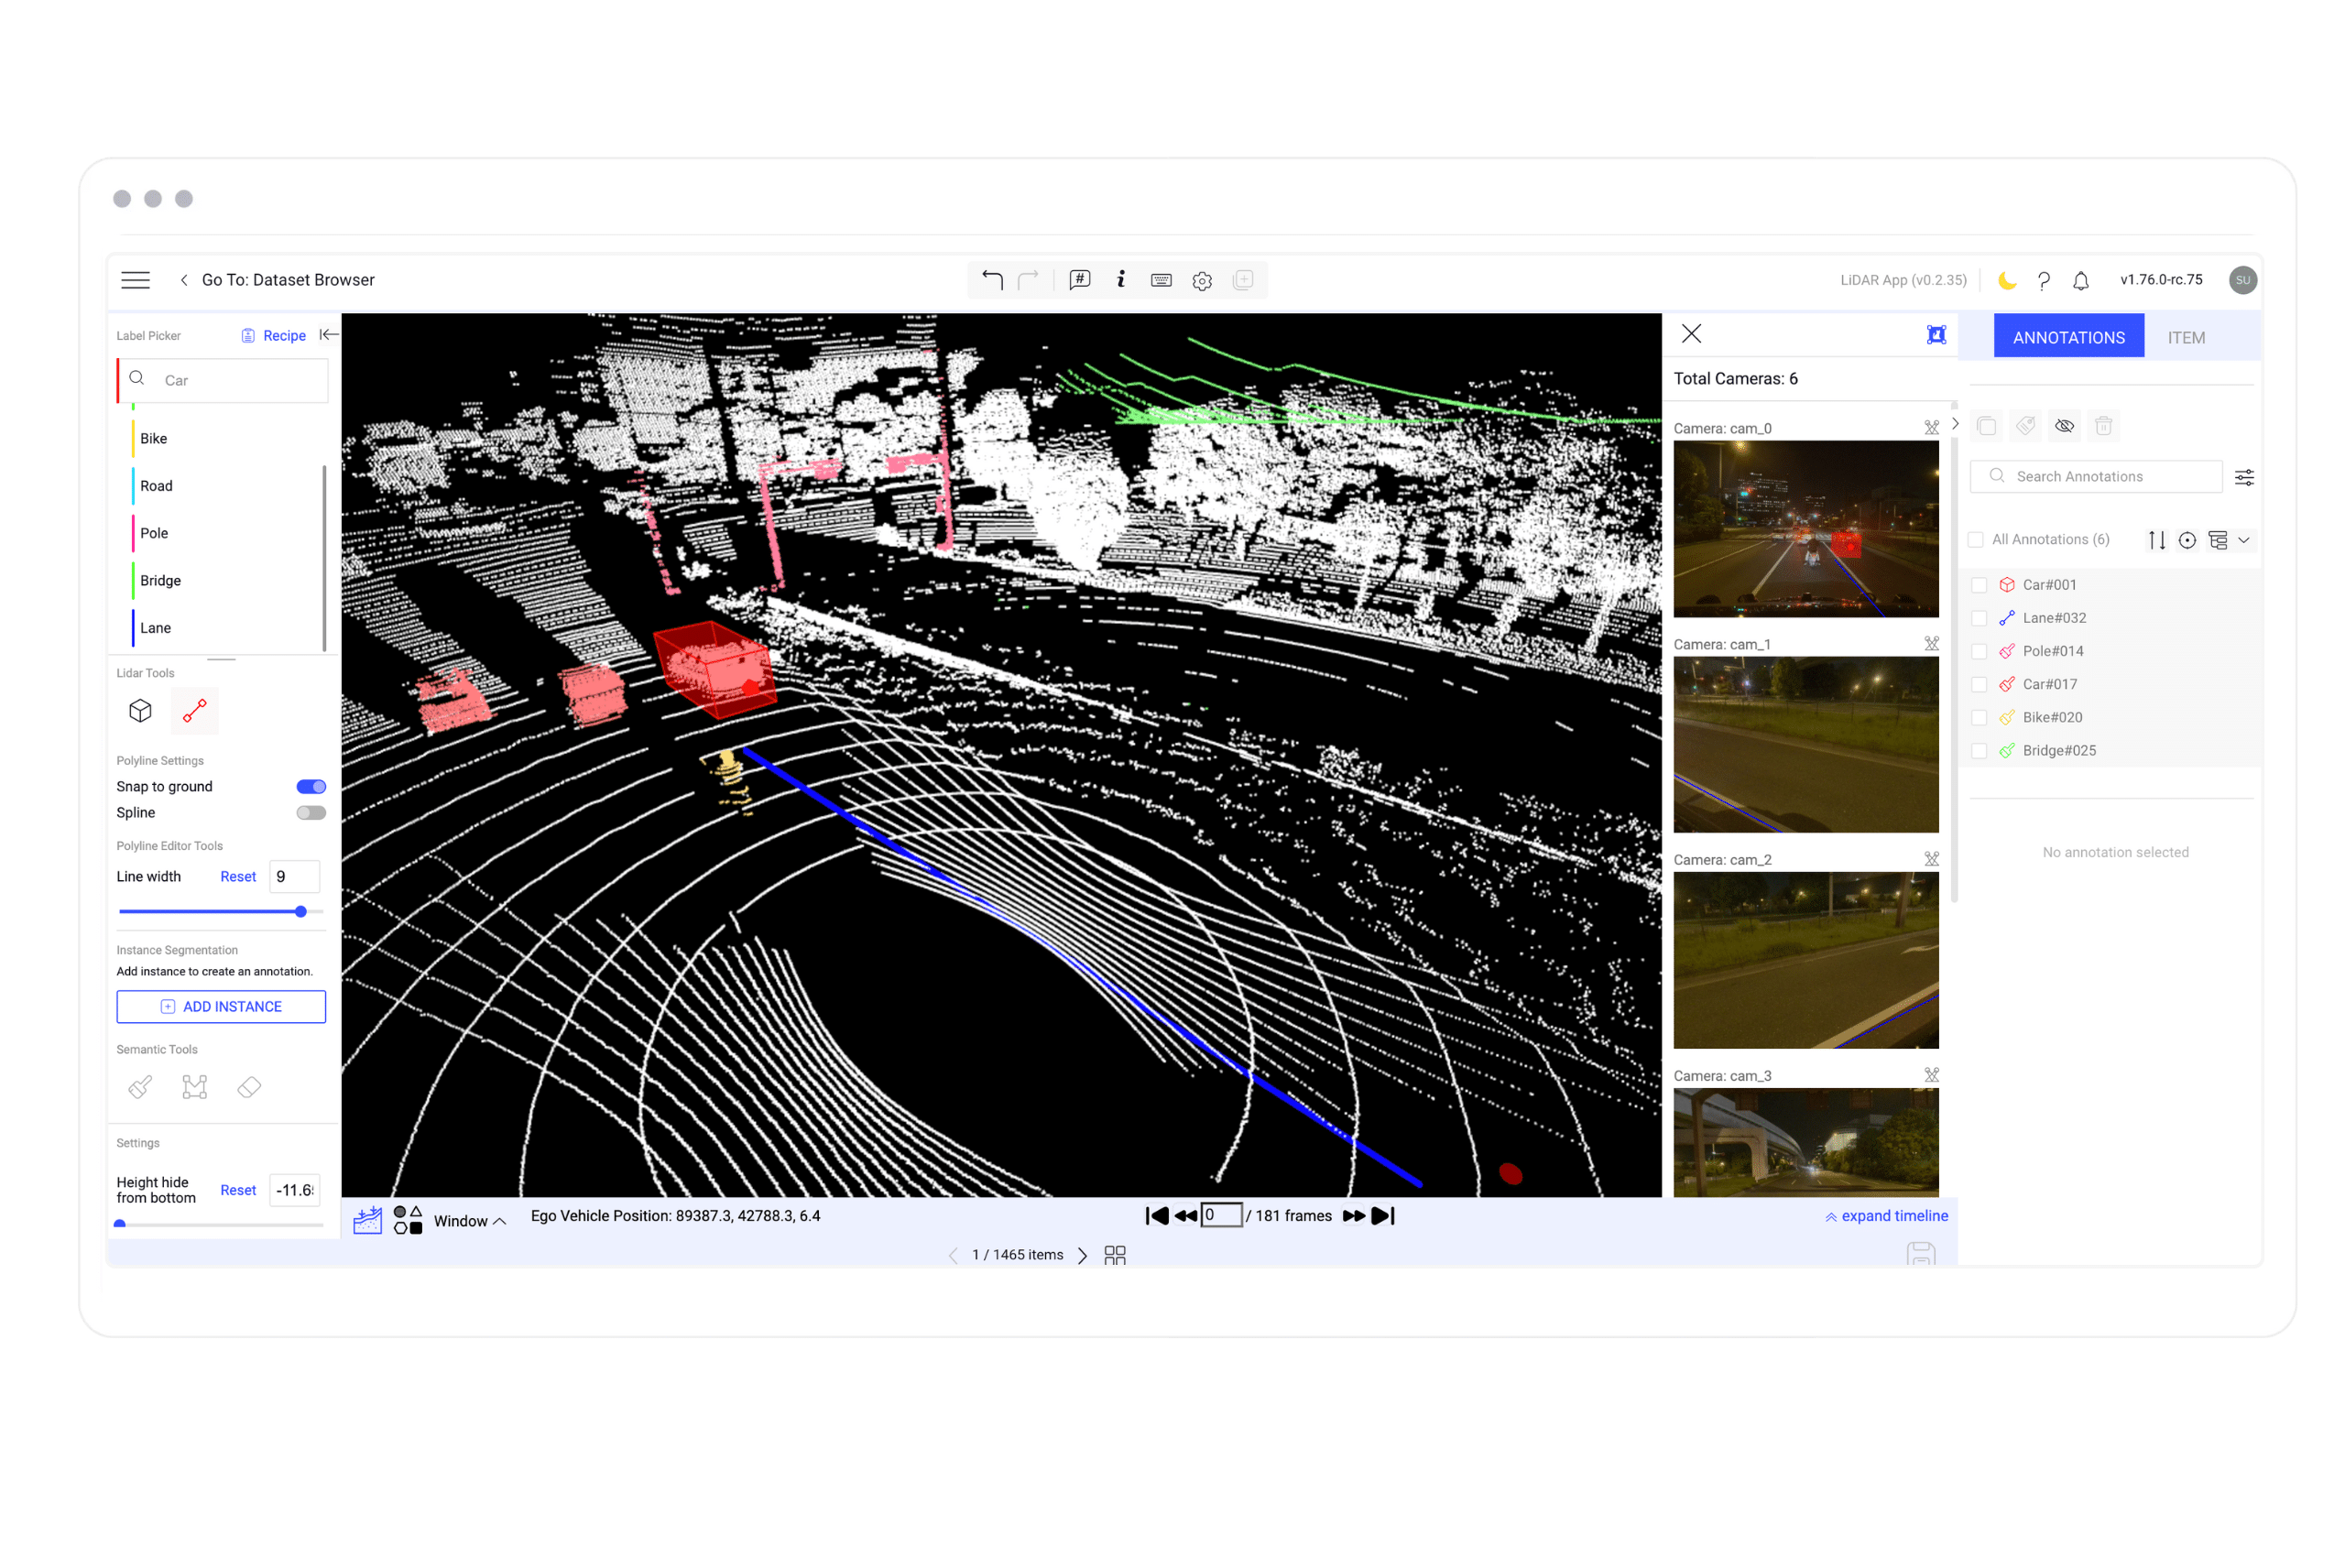
Task: Select the 3D cuboid lidar tool
Action: [140, 710]
